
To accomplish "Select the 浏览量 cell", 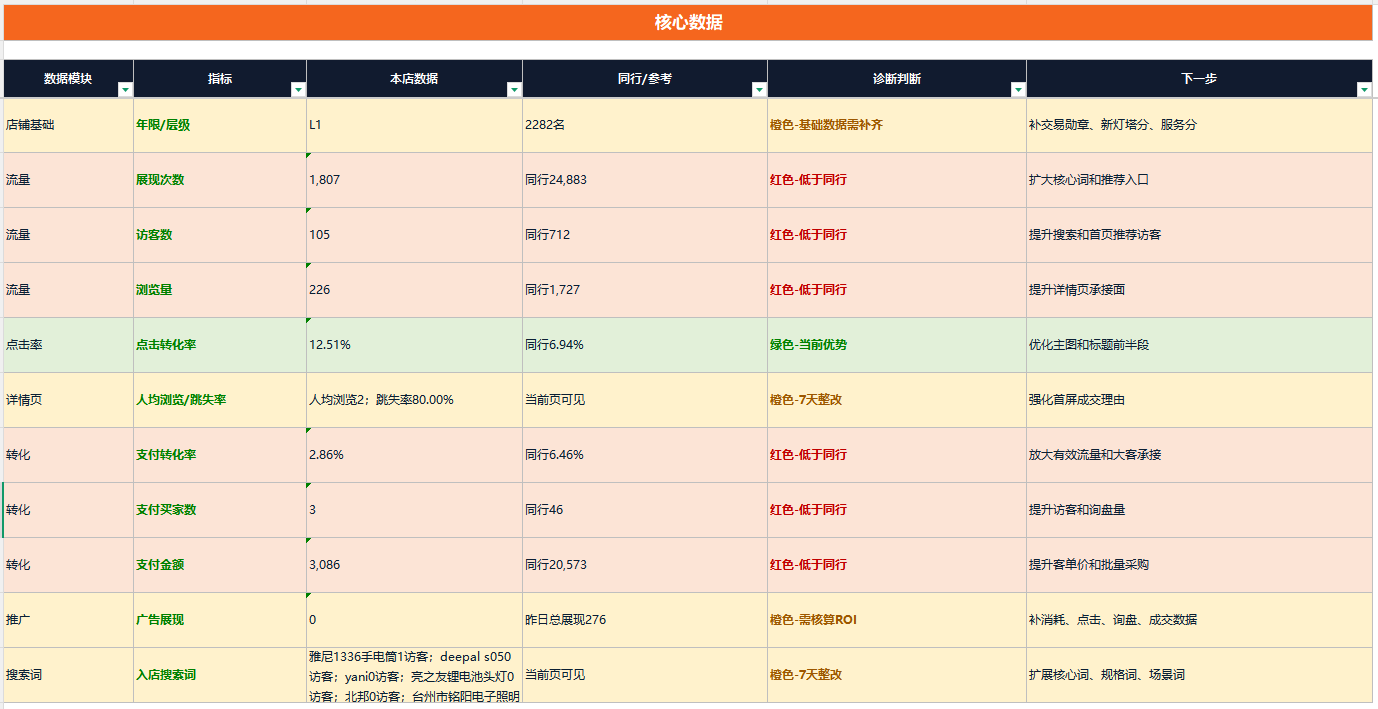I will pos(220,291).
